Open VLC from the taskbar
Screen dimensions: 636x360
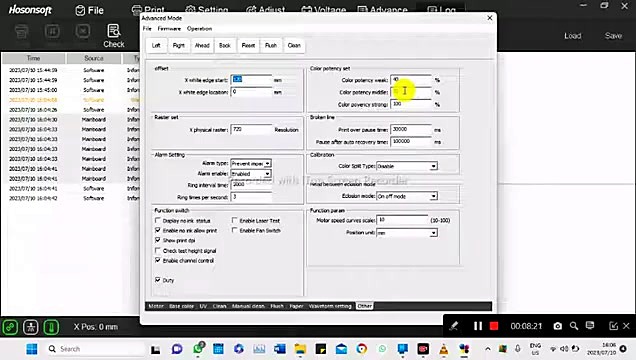click(x=444, y=349)
